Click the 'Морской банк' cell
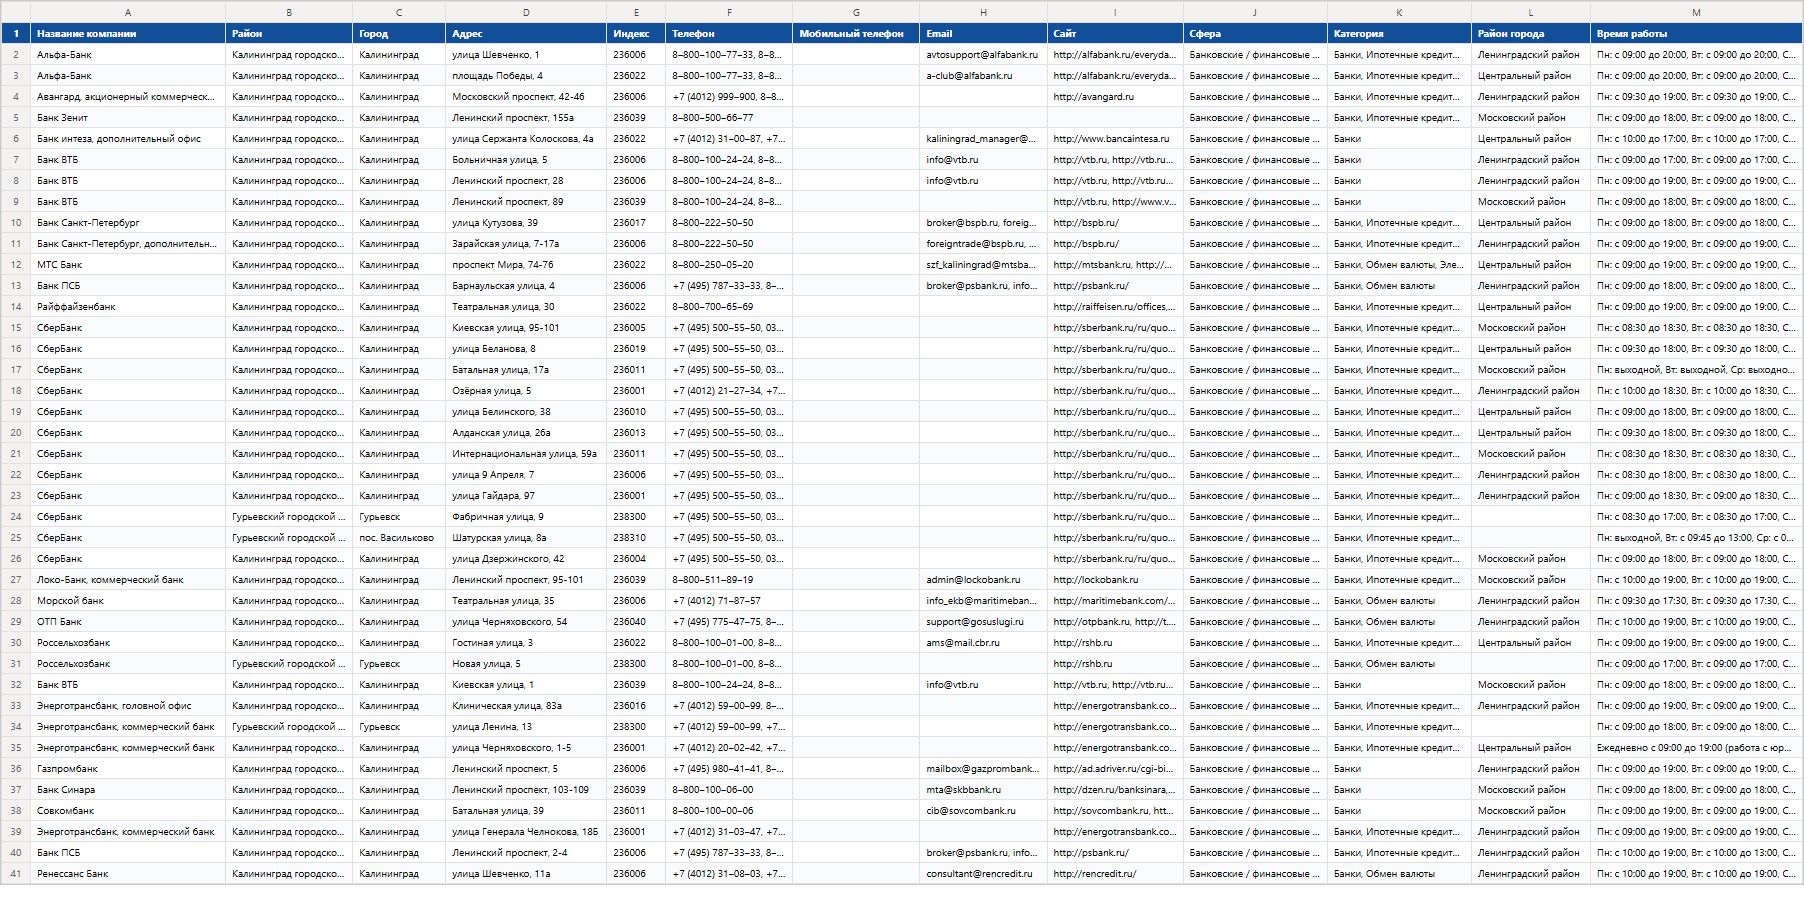1804x902 pixels. pyautogui.click(x=128, y=601)
